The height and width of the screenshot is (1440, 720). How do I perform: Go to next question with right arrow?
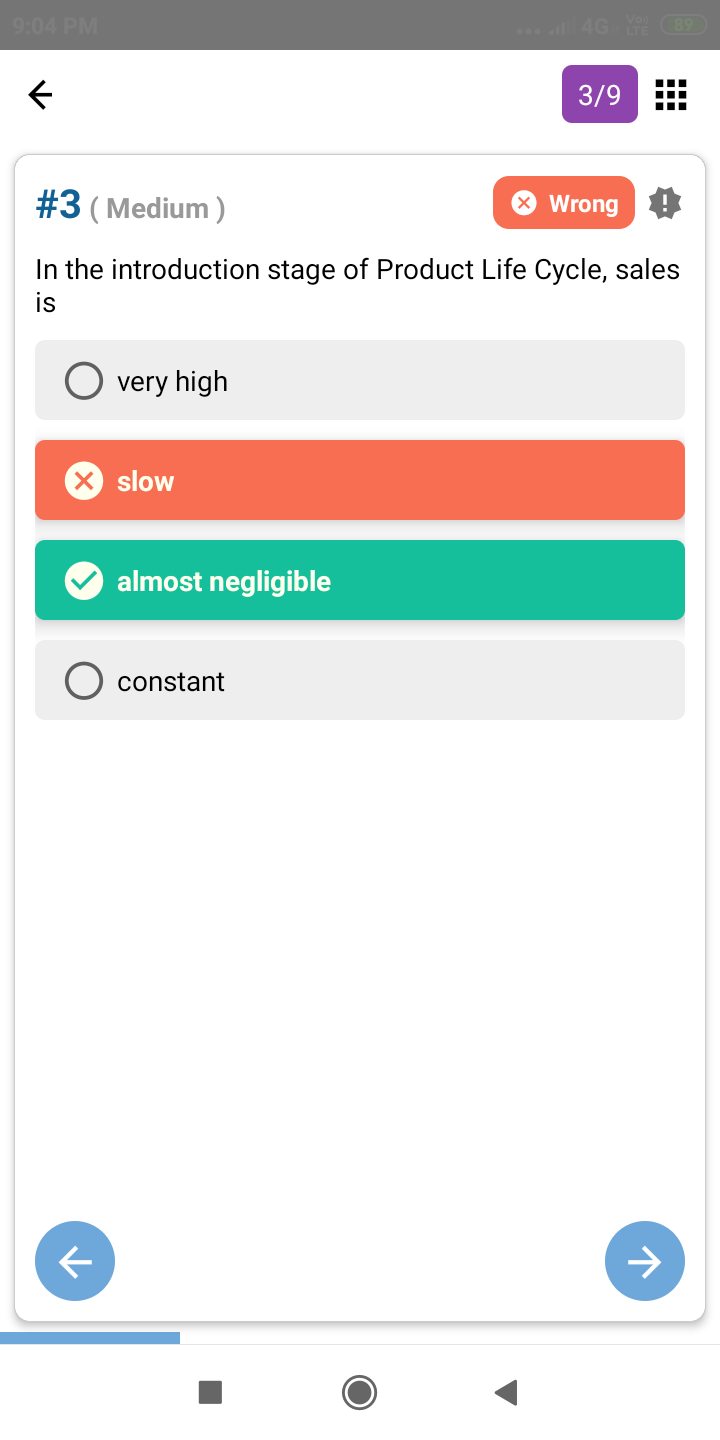click(645, 1261)
